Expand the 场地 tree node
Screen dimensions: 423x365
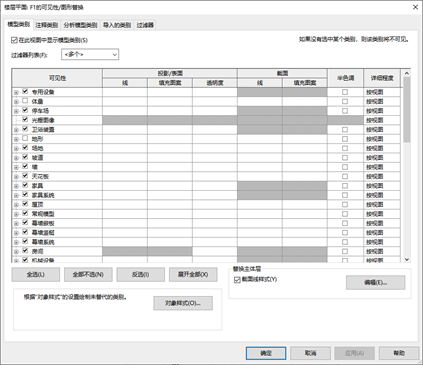coord(16,149)
